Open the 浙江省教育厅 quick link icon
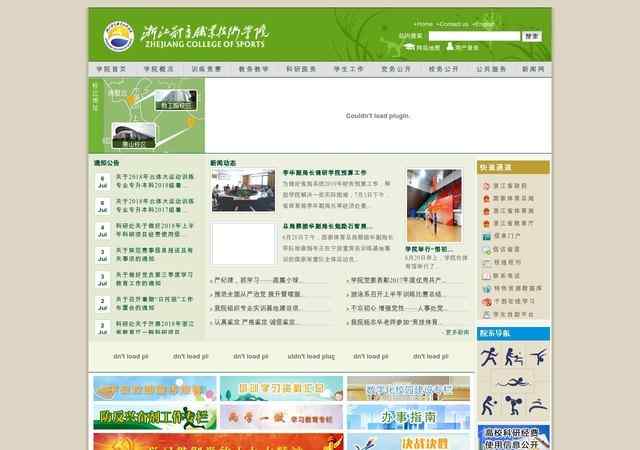This screenshot has width=640, height=450. (x=486, y=224)
